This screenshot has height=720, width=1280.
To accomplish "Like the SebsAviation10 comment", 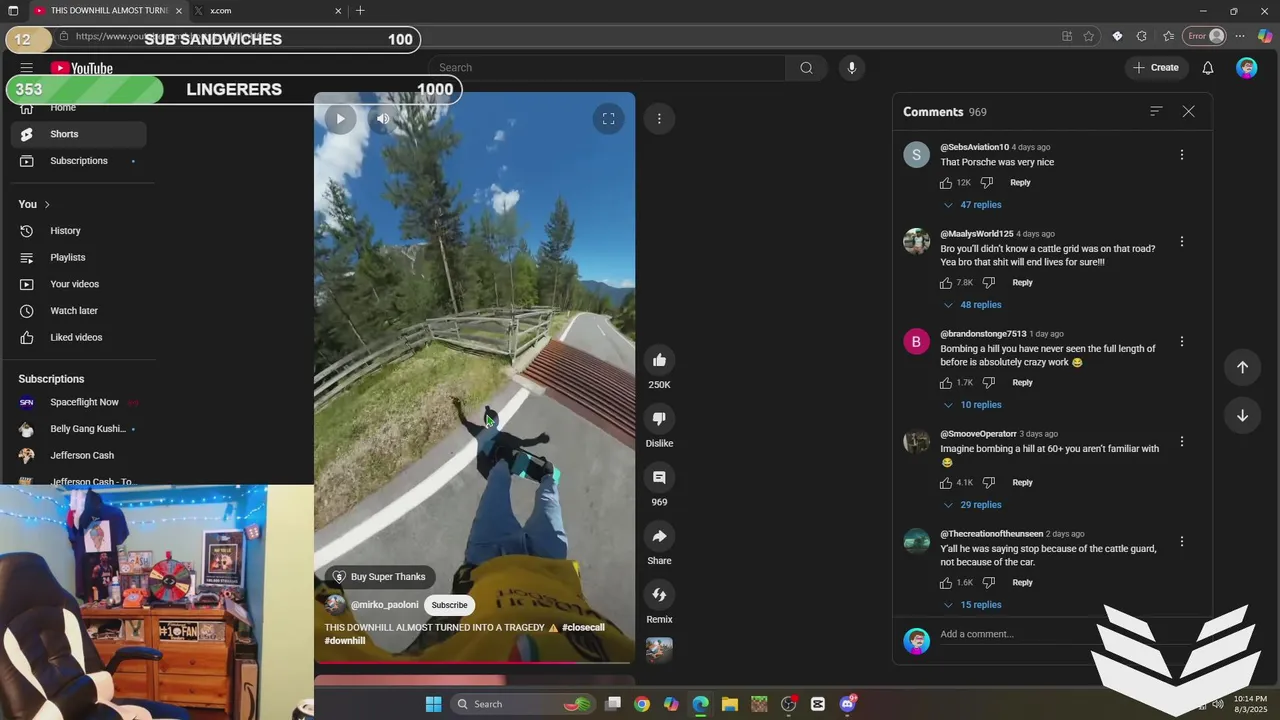I will (946, 183).
